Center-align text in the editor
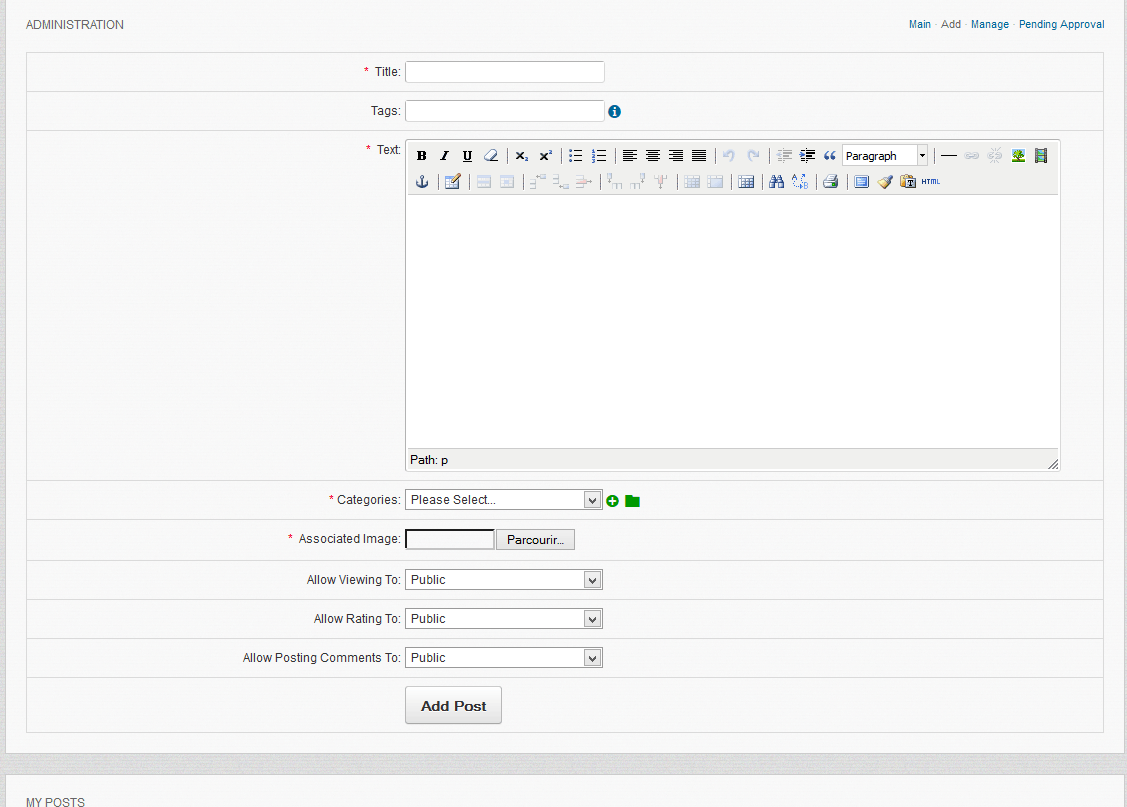 tap(653, 156)
